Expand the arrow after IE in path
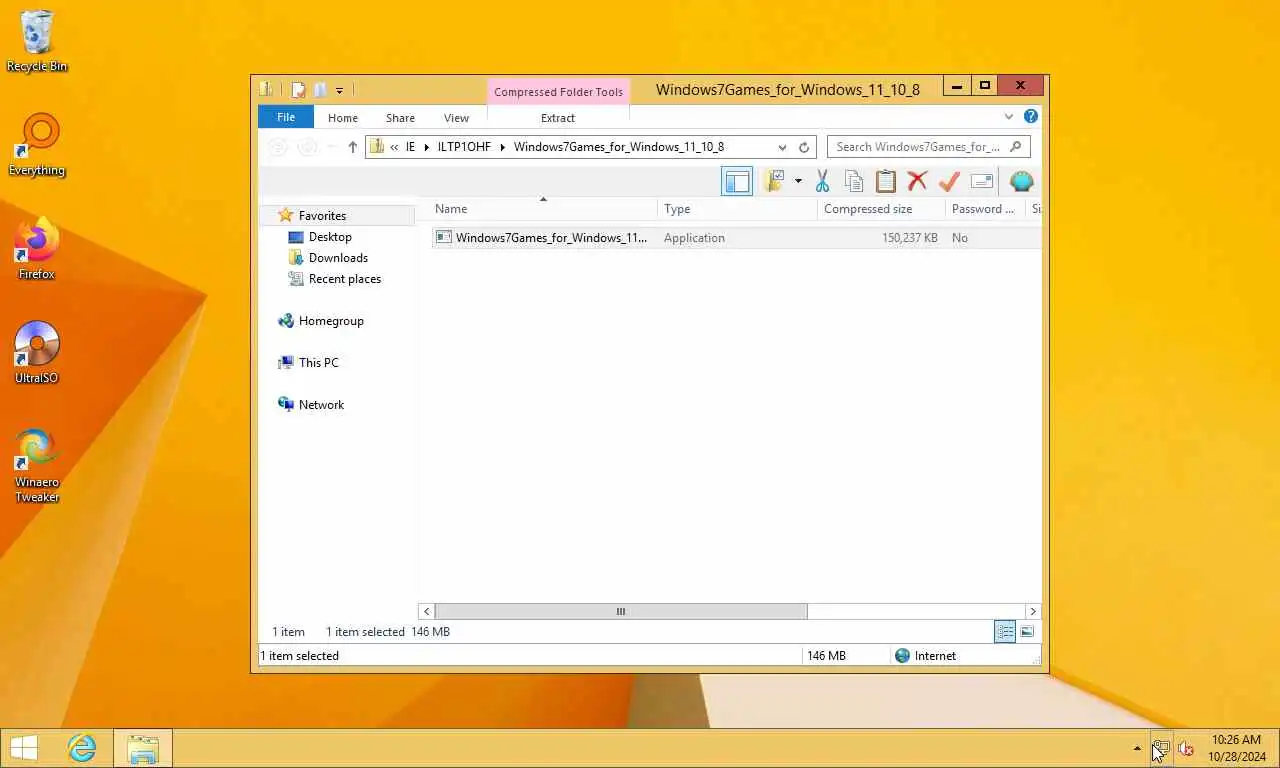The image size is (1280, 768). [427, 147]
